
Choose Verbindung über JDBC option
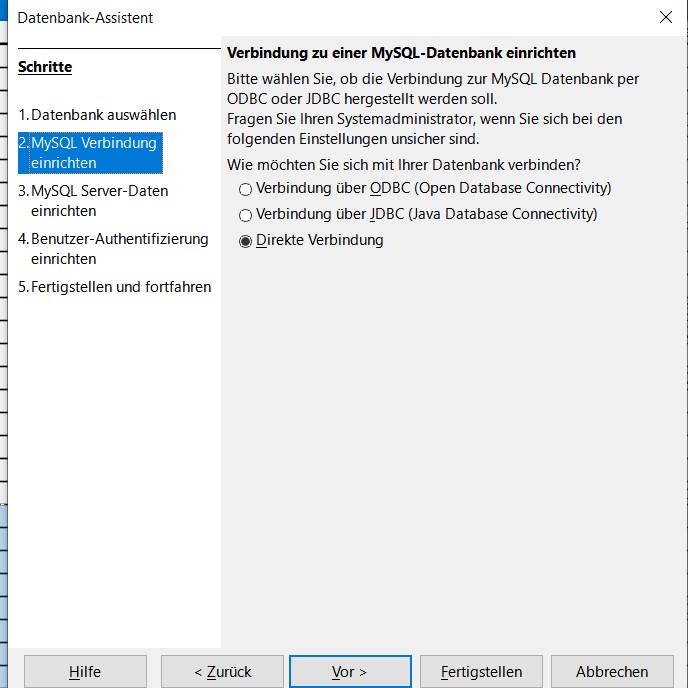pyautogui.click(x=246, y=215)
